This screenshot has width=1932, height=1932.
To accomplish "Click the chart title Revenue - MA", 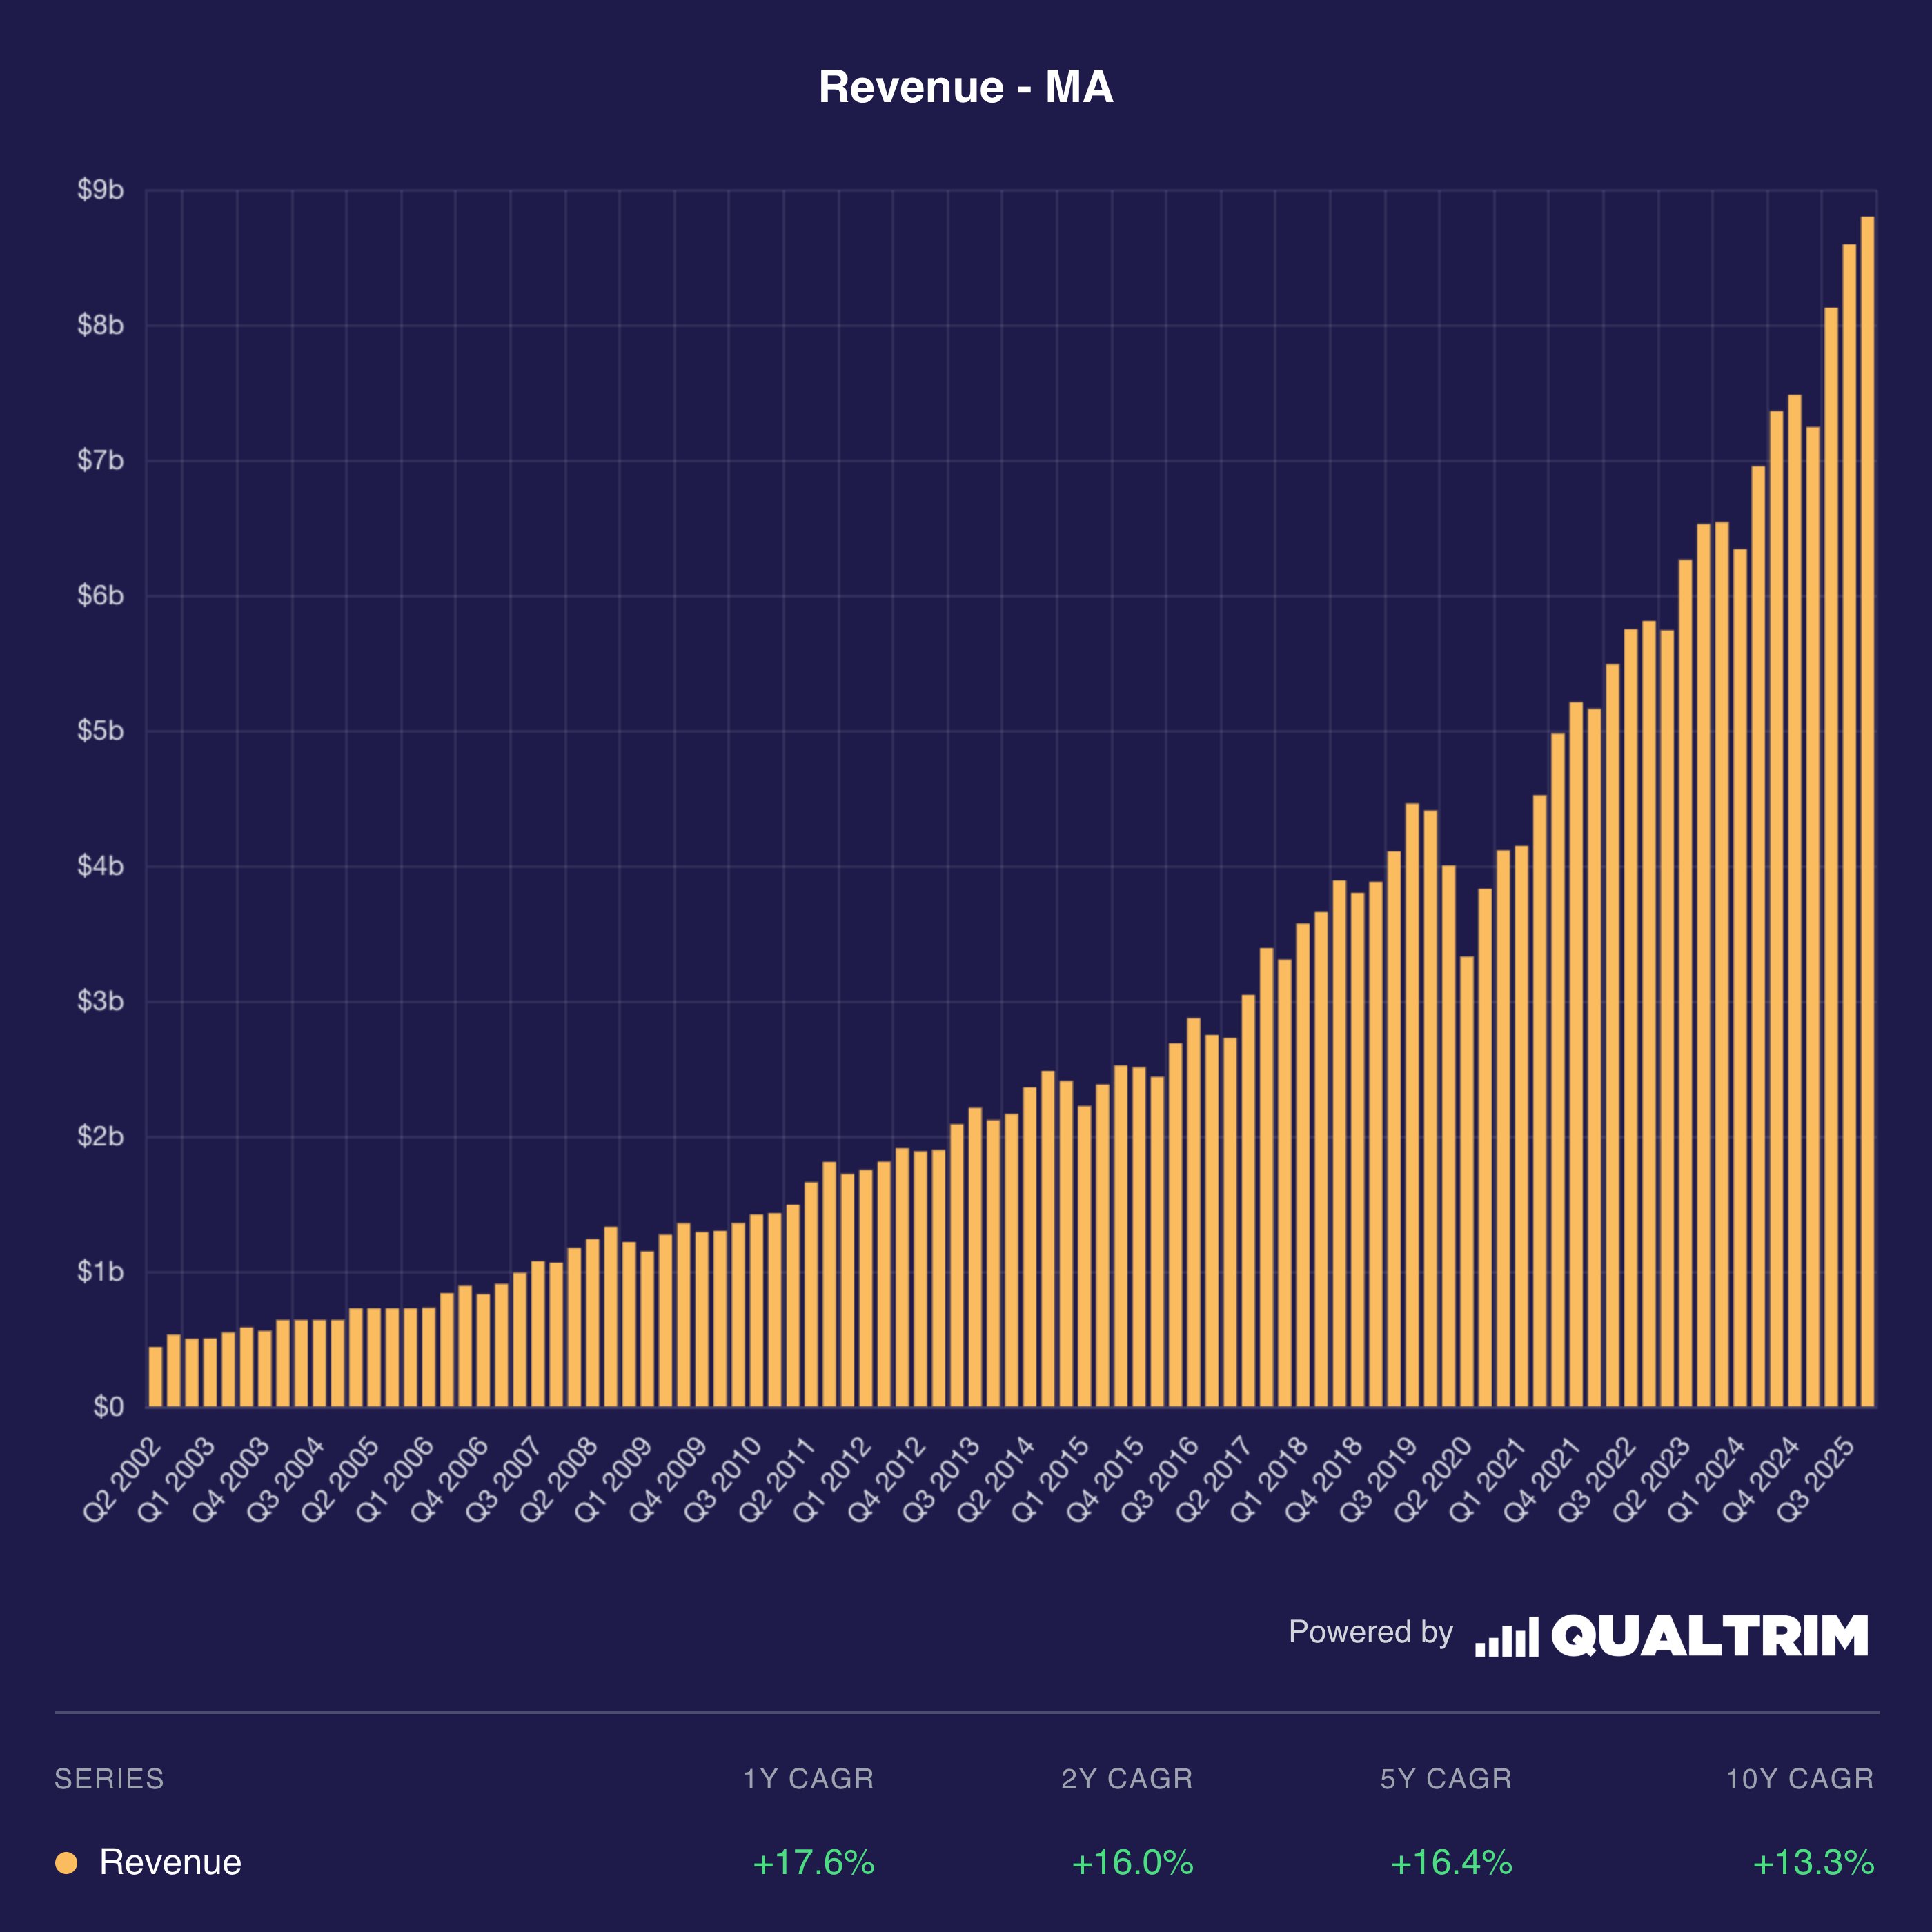I will (965, 87).
